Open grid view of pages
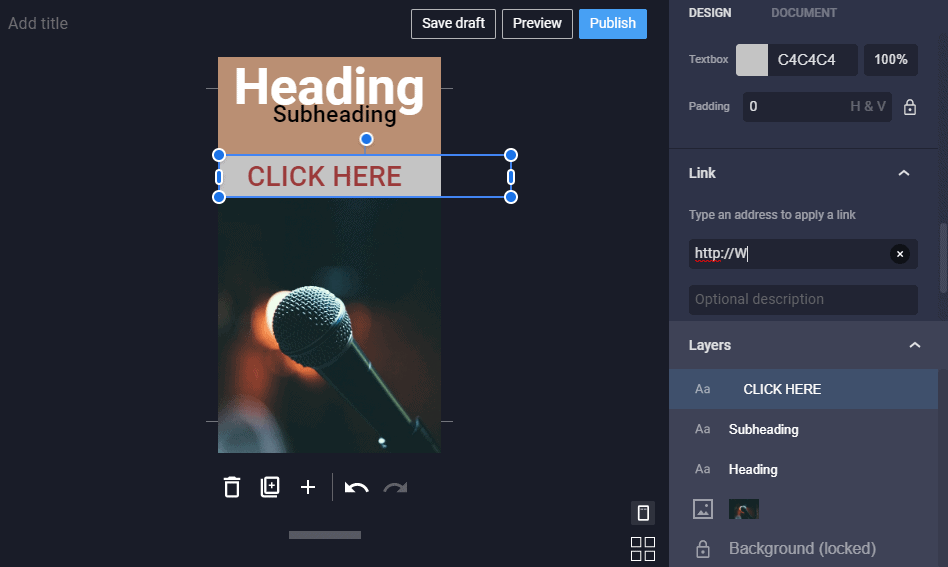 tap(643, 549)
